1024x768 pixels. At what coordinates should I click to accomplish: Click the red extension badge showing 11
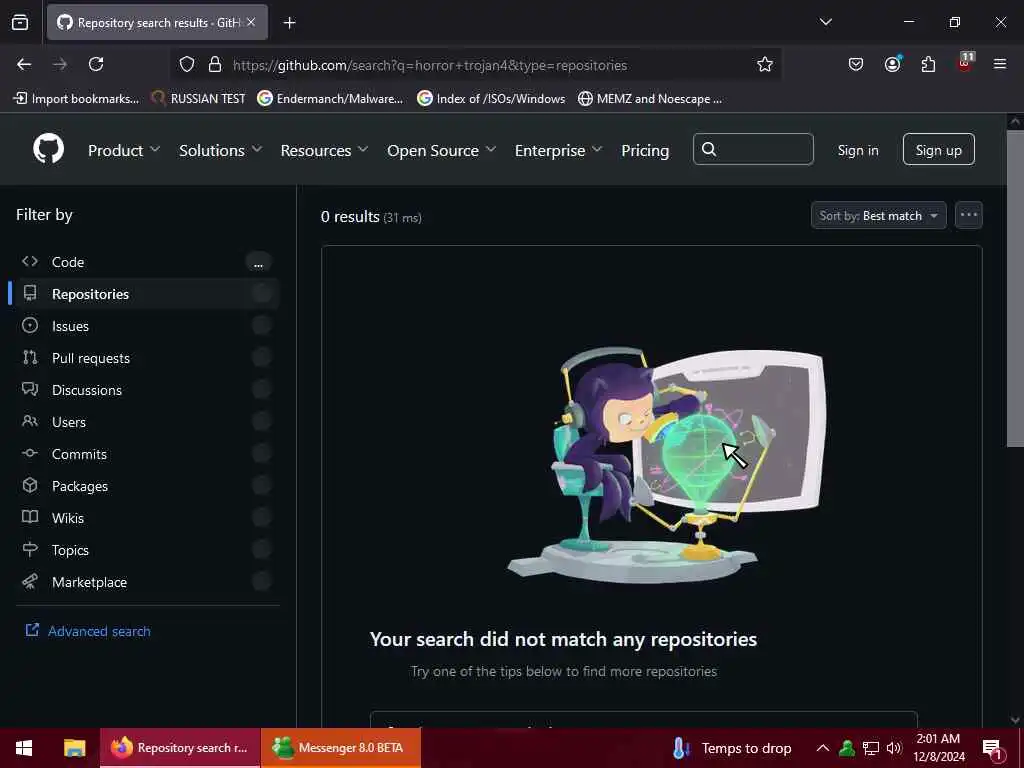(x=965, y=62)
